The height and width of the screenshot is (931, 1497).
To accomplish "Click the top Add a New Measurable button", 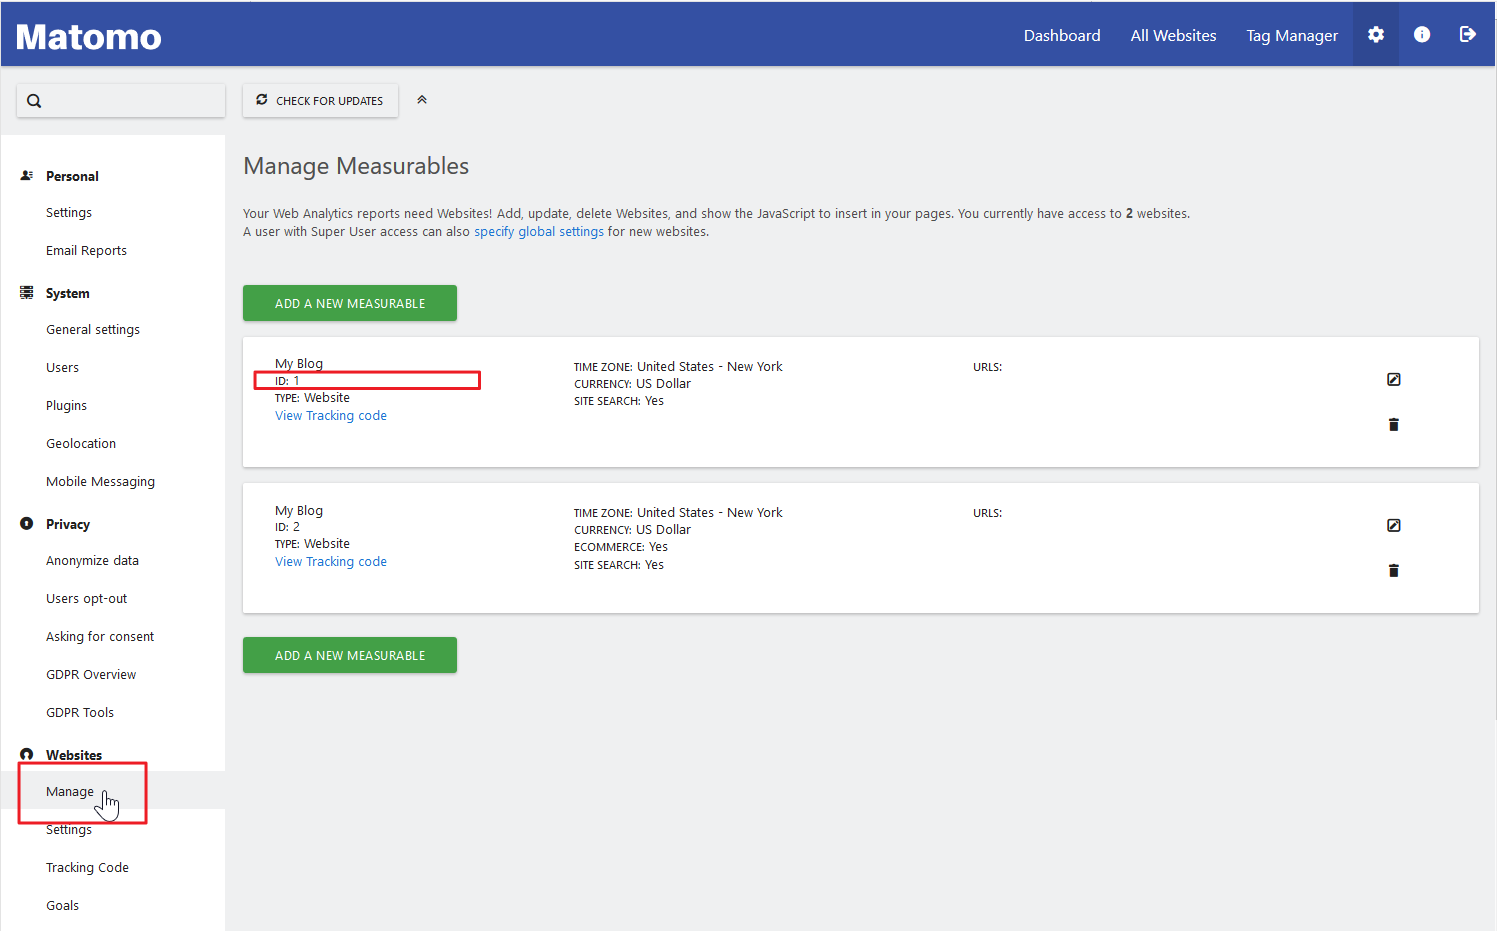I will [349, 303].
